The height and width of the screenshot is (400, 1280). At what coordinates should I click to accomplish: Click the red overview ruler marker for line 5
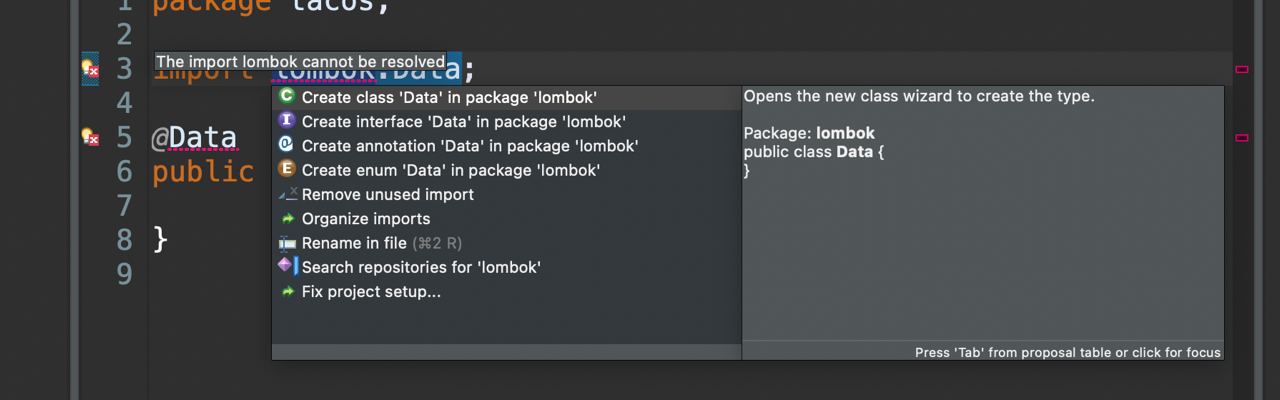click(1242, 137)
